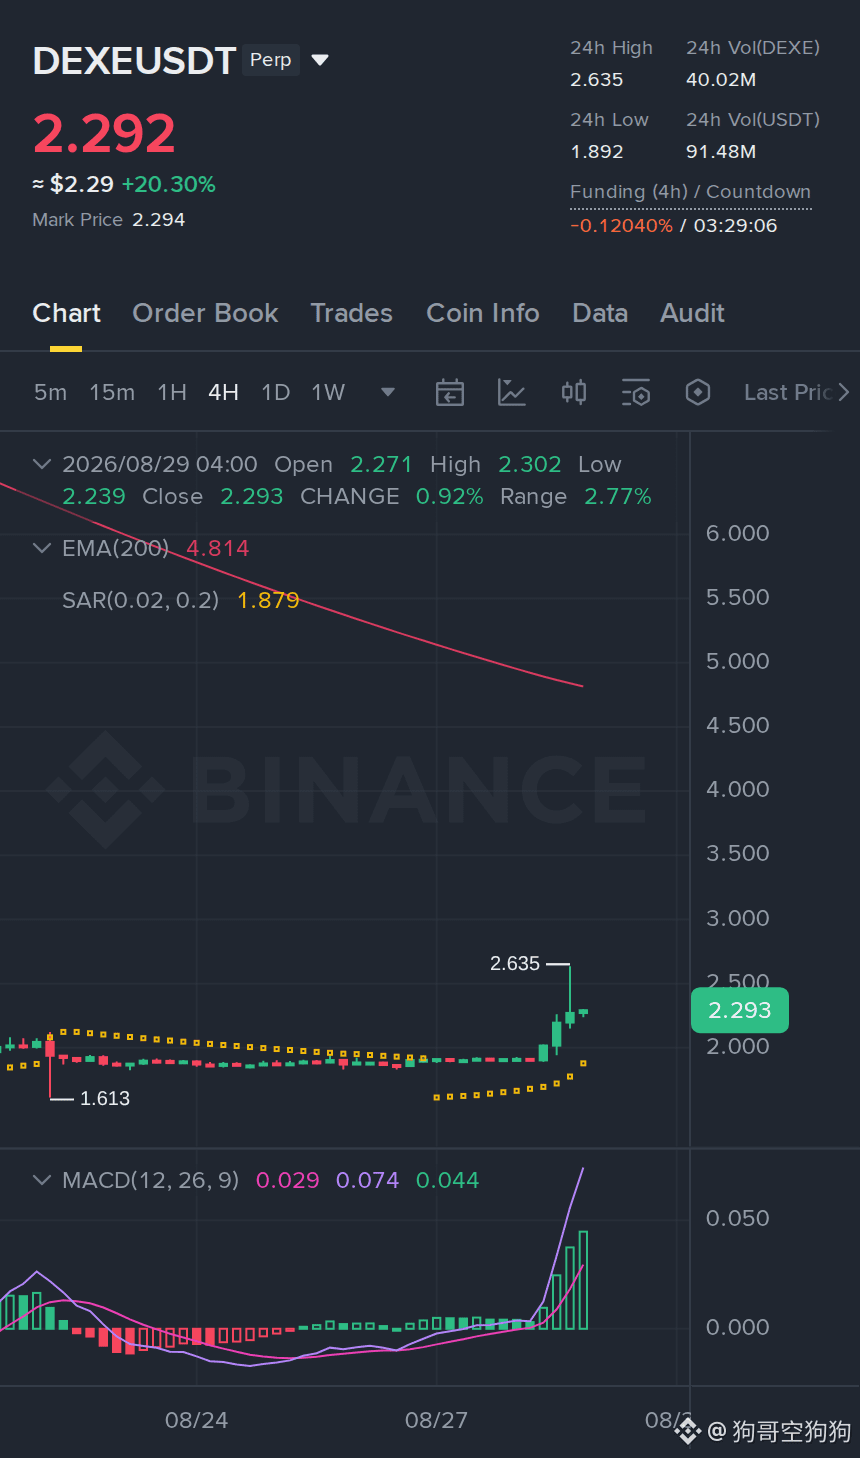Viewport: 860px width, 1458px height.
Task: Open the candlestick chart type icon
Action: coord(574,392)
